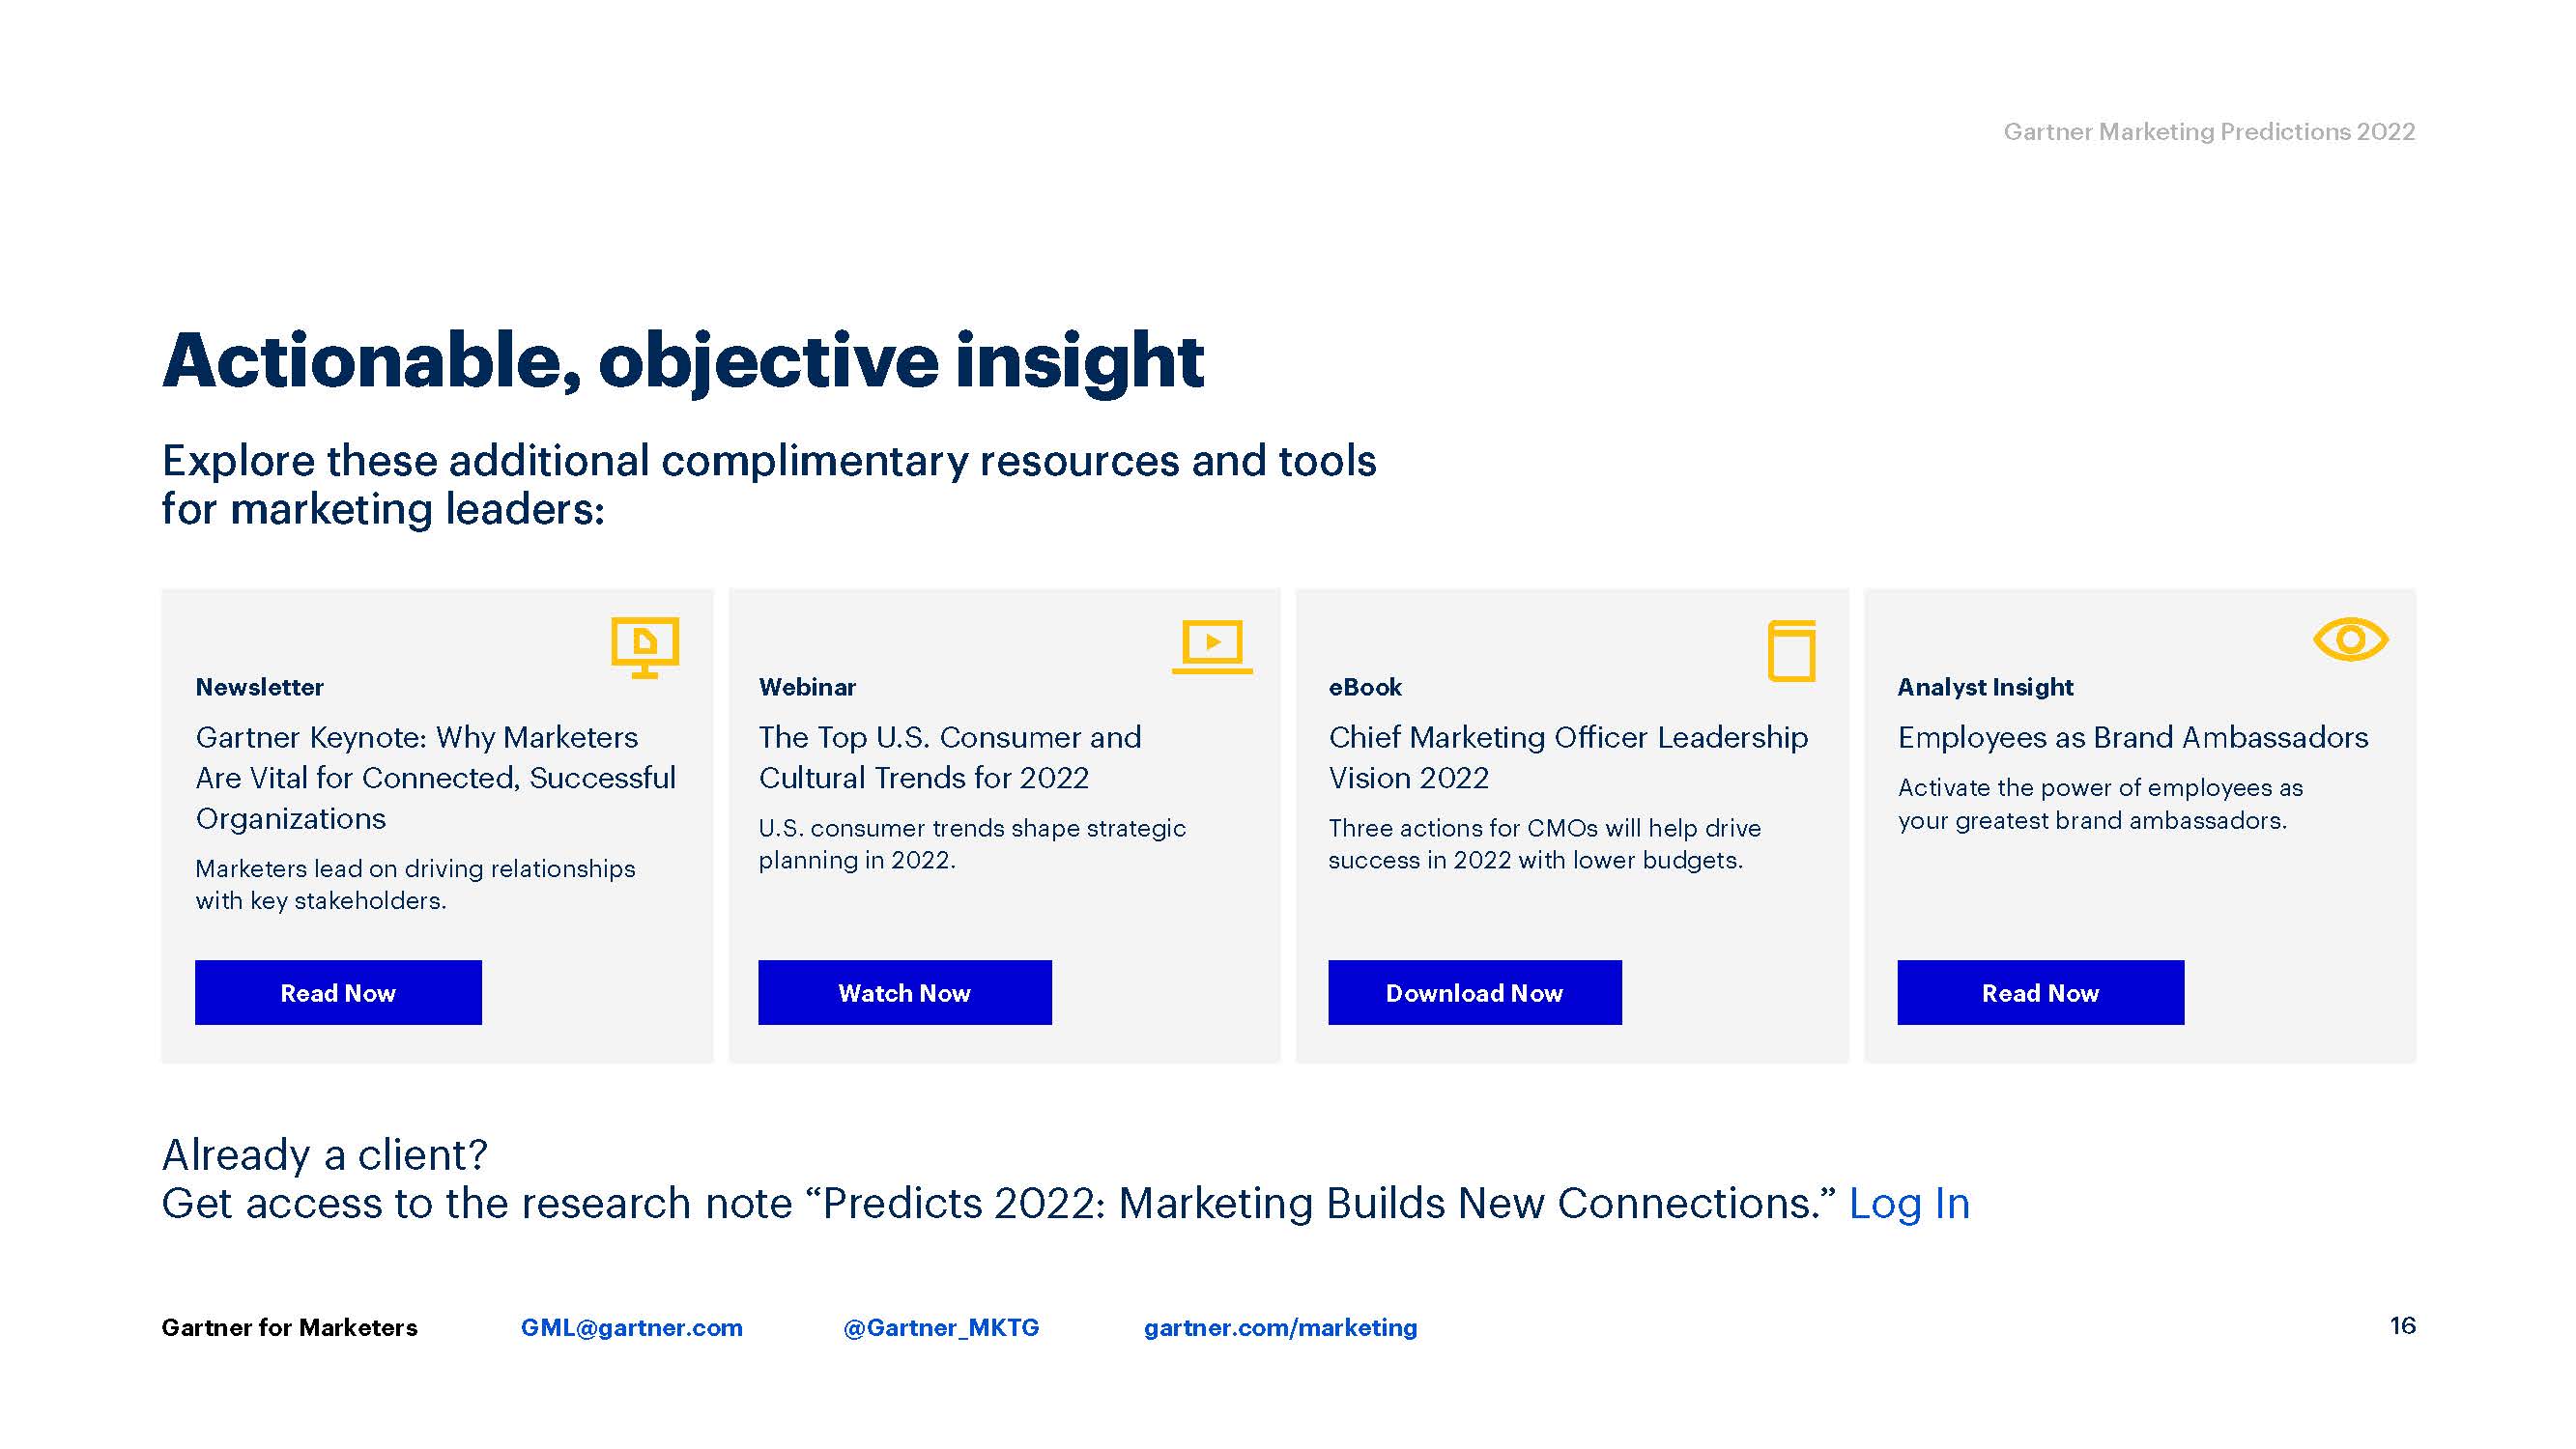The image size is (2576, 1449).
Task: Click the page number 16
Action: point(2402,1326)
